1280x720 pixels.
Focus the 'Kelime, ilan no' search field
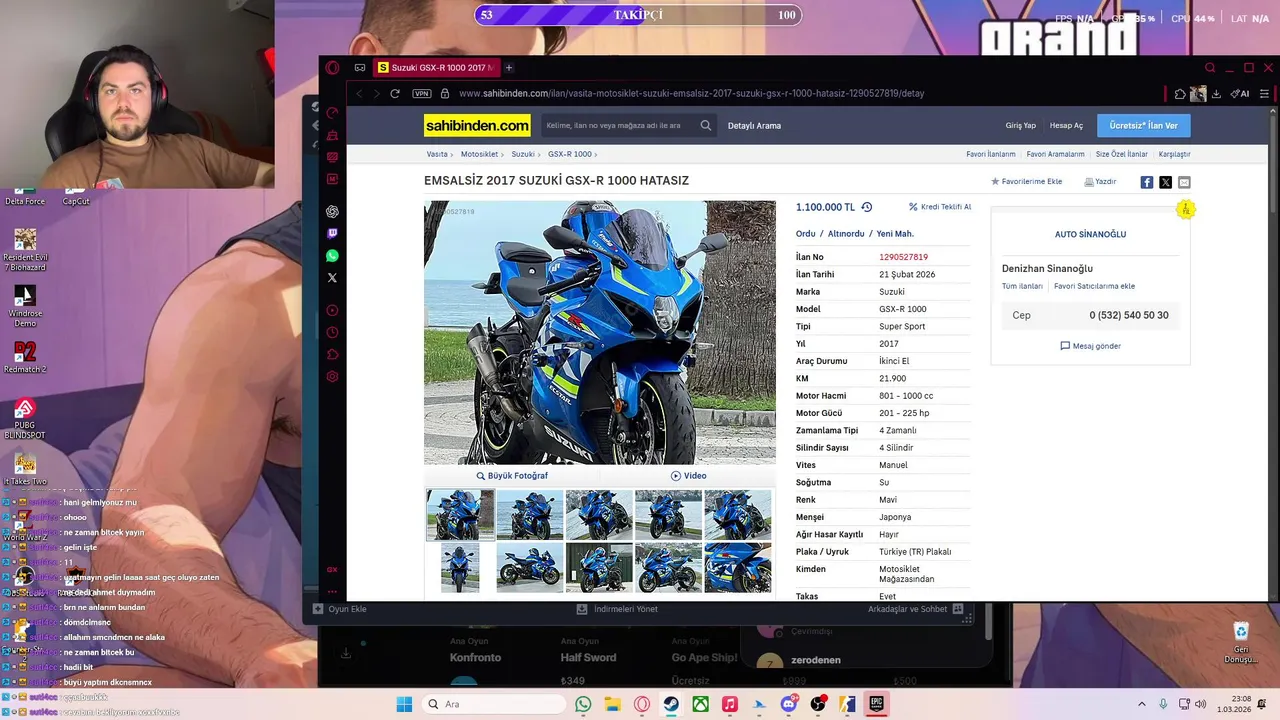620,125
